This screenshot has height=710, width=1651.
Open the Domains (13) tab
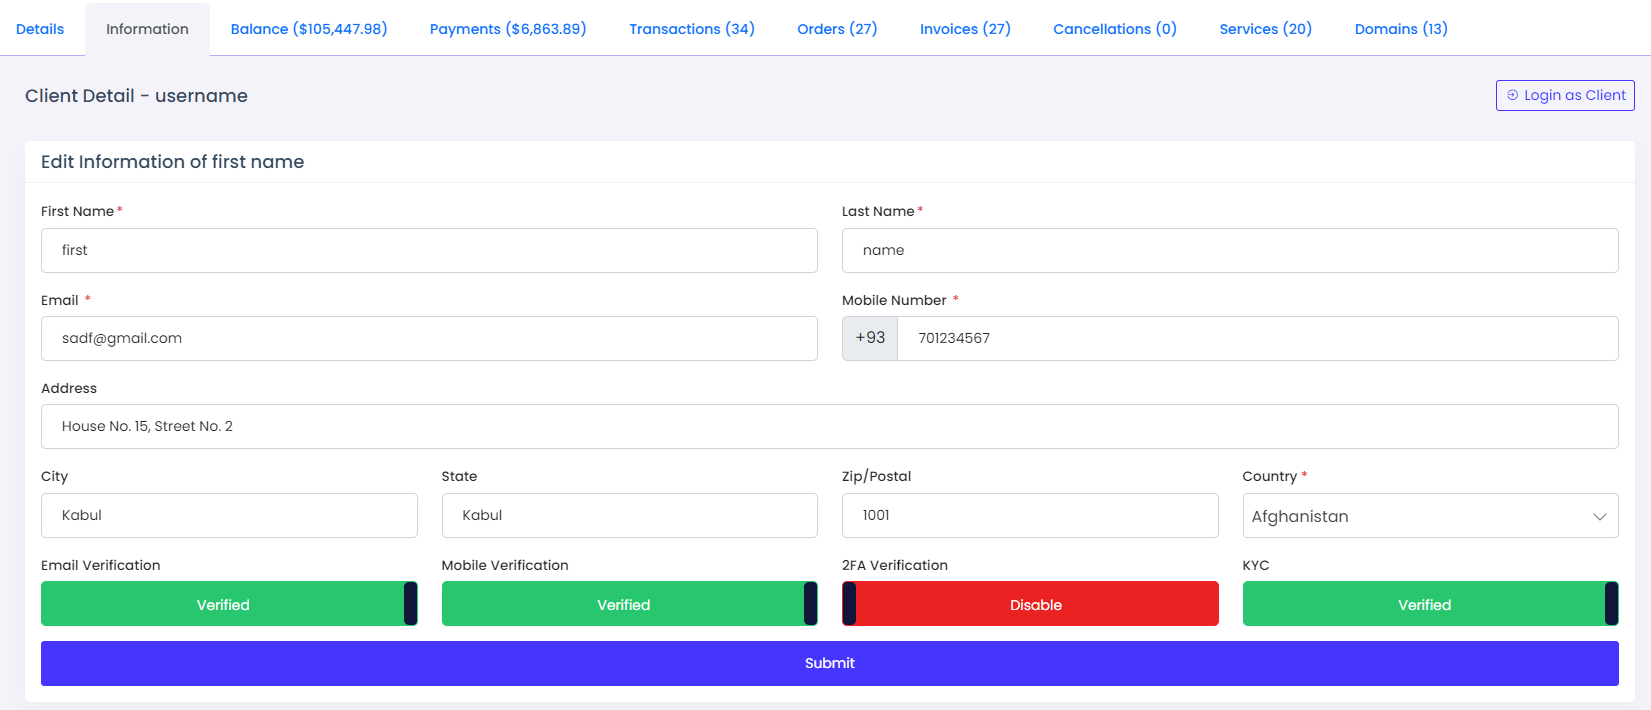point(1401,29)
